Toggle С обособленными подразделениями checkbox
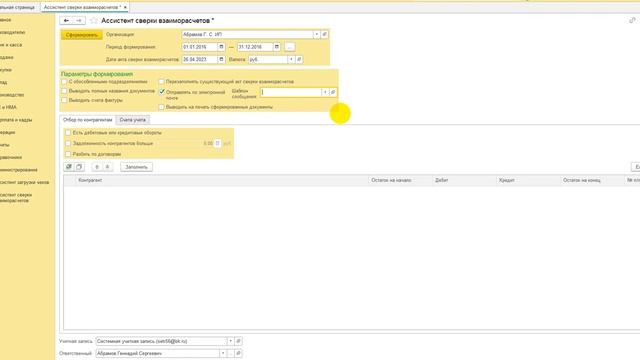The height and width of the screenshot is (360, 640). tap(64, 82)
